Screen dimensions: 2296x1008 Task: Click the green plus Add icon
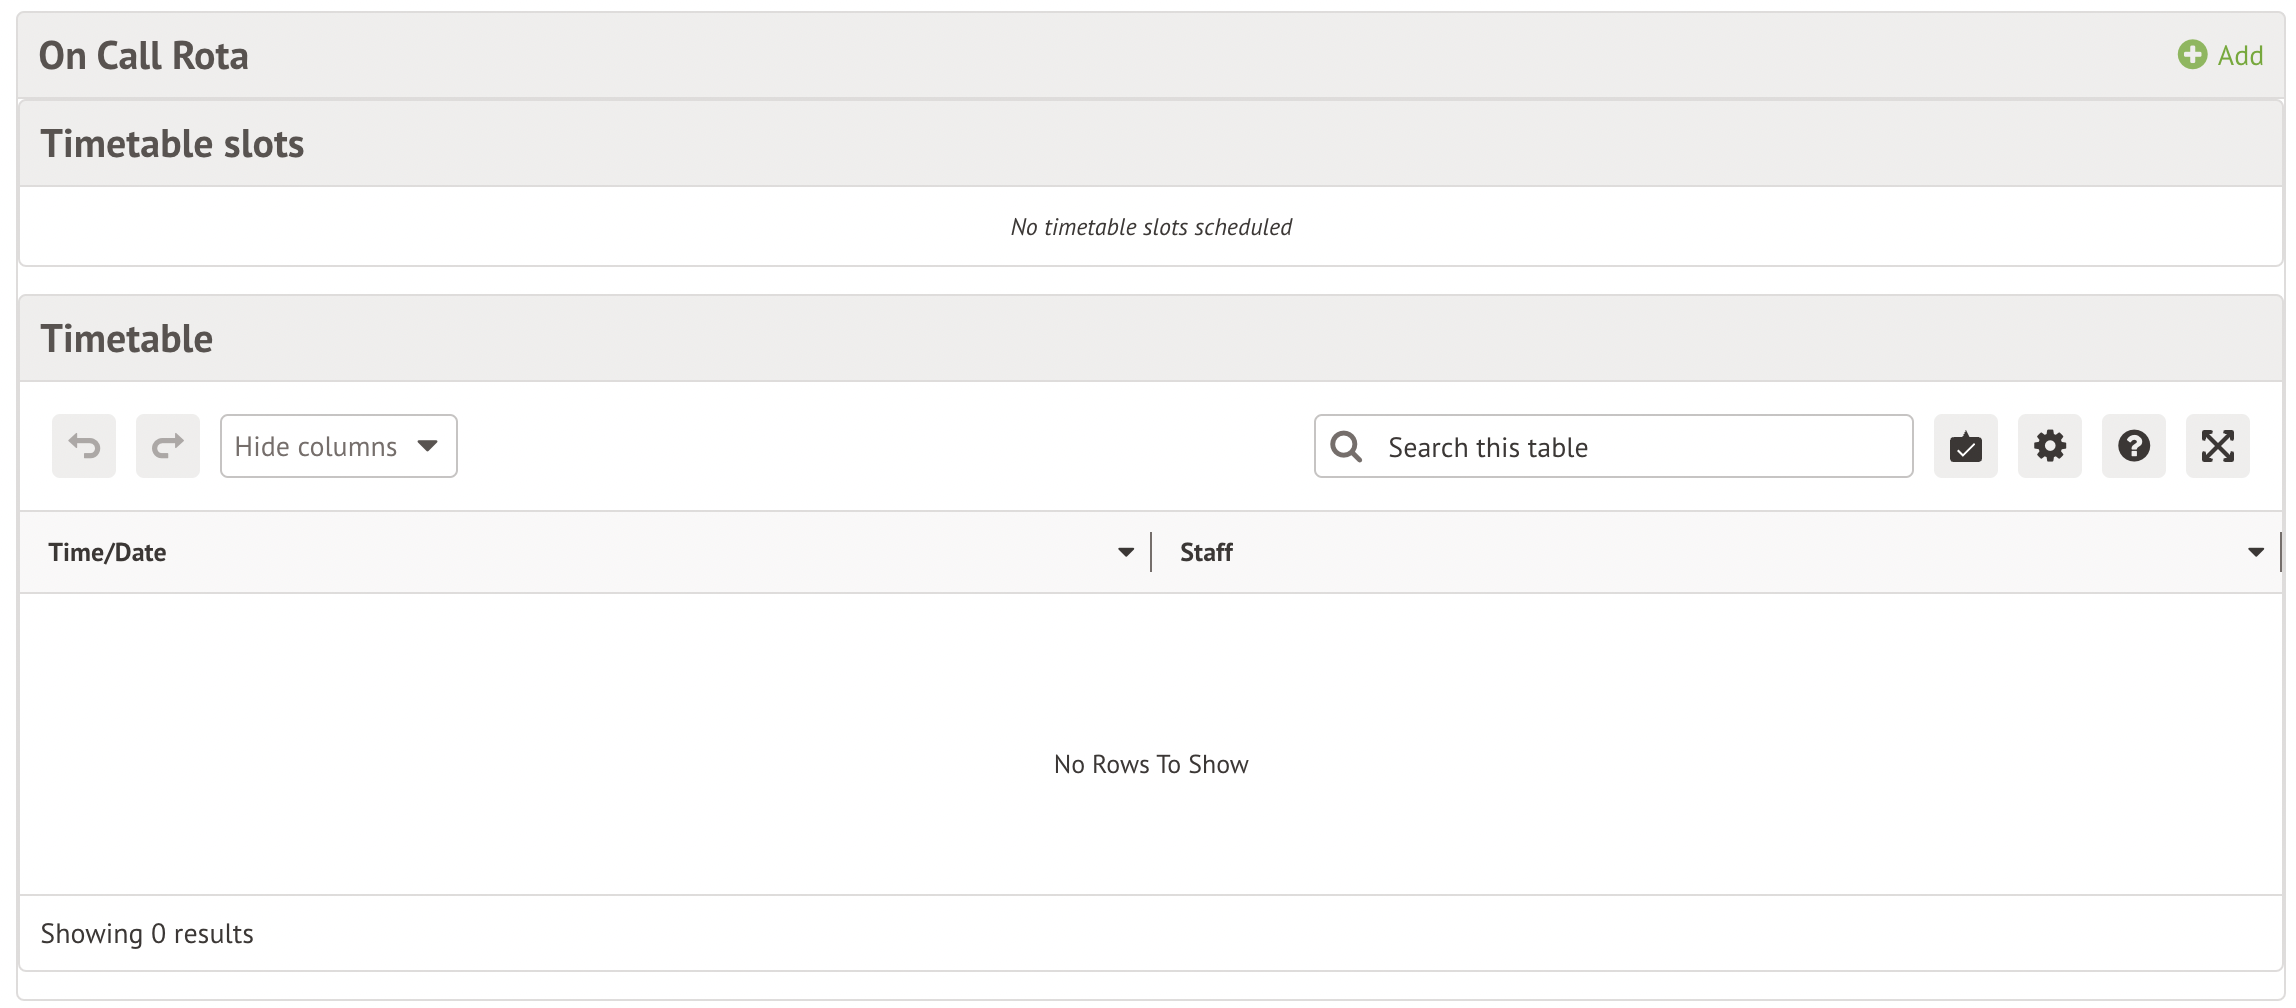(2192, 55)
